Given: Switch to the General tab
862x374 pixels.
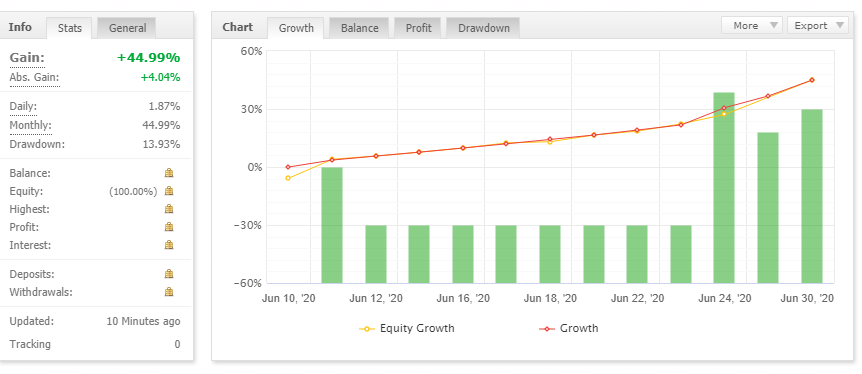Looking at the screenshot, I should [x=127, y=28].
